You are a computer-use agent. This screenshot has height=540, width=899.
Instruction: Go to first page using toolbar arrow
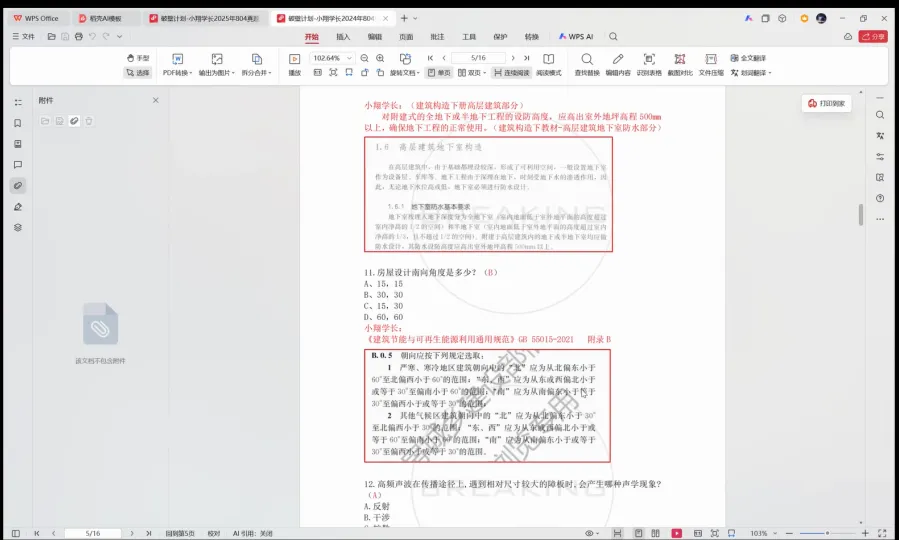pos(430,58)
